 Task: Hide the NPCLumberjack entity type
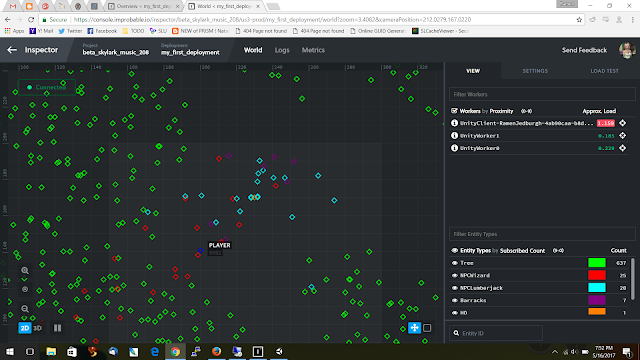pos(454,288)
